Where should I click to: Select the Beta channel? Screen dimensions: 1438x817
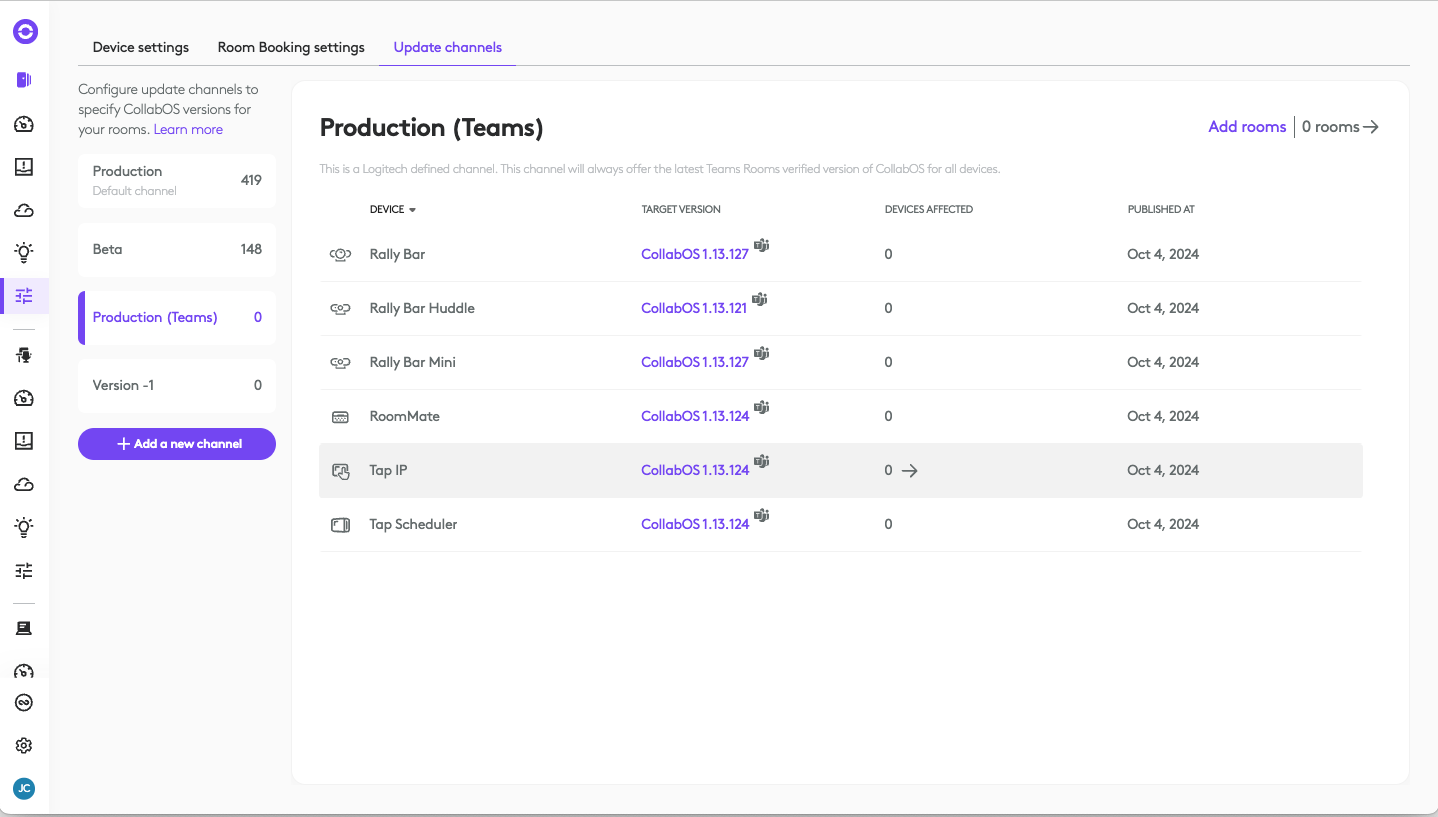tap(177, 249)
